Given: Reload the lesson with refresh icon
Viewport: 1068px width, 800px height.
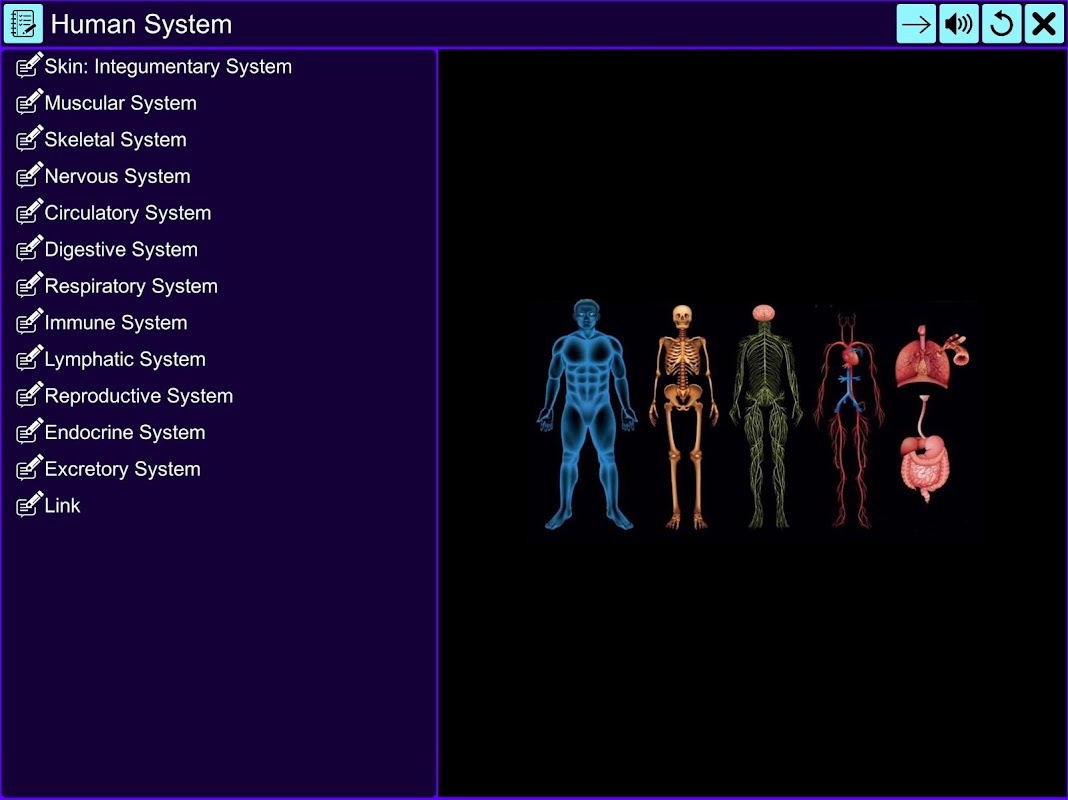Looking at the screenshot, I should pyautogui.click(x=1001, y=24).
